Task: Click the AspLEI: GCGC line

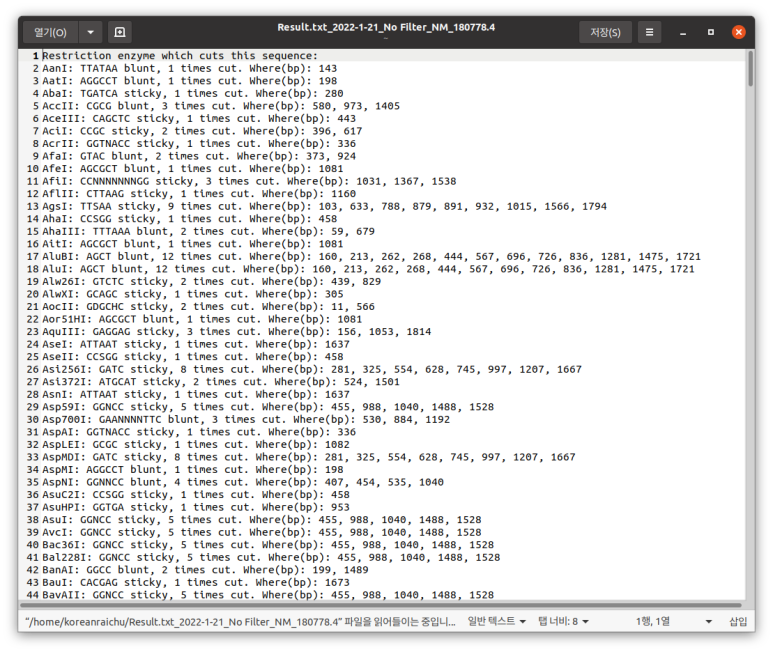Action: pos(196,445)
